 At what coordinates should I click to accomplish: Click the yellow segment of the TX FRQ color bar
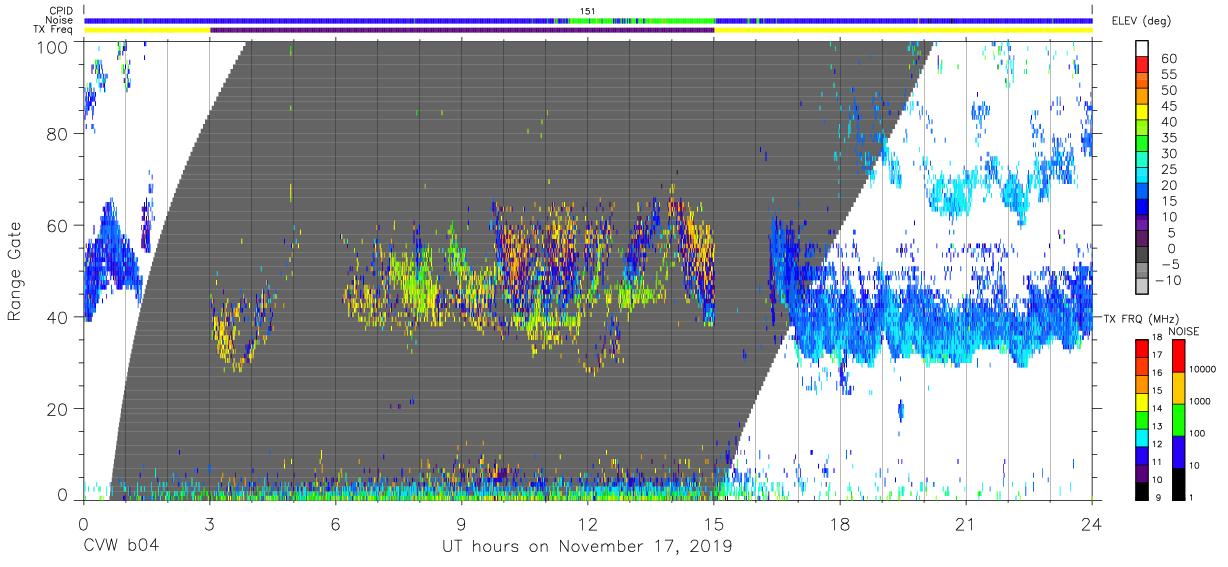[1143, 401]
